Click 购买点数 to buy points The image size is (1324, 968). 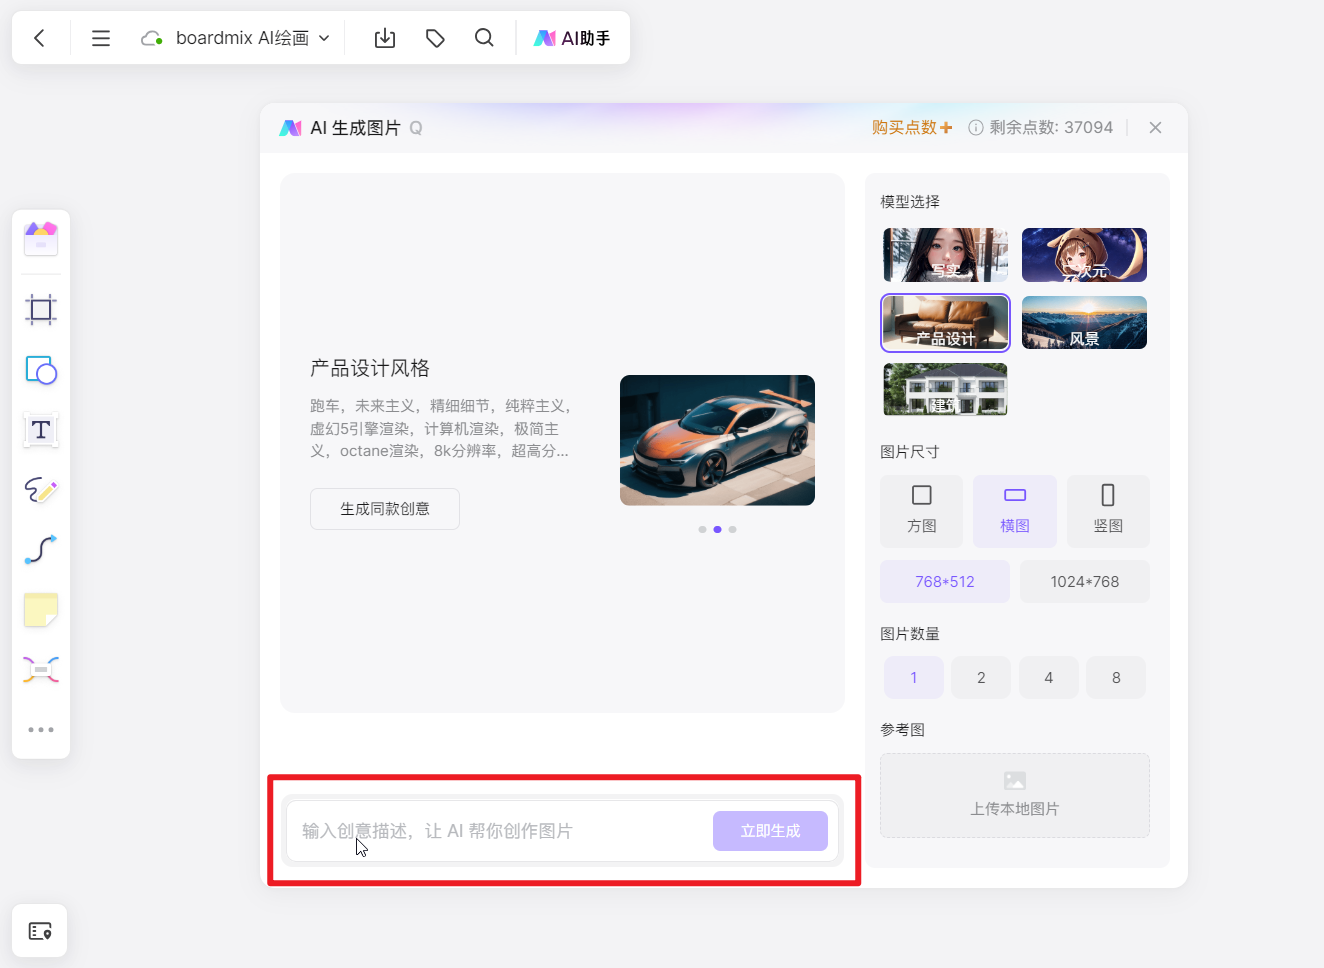(912, 127)
